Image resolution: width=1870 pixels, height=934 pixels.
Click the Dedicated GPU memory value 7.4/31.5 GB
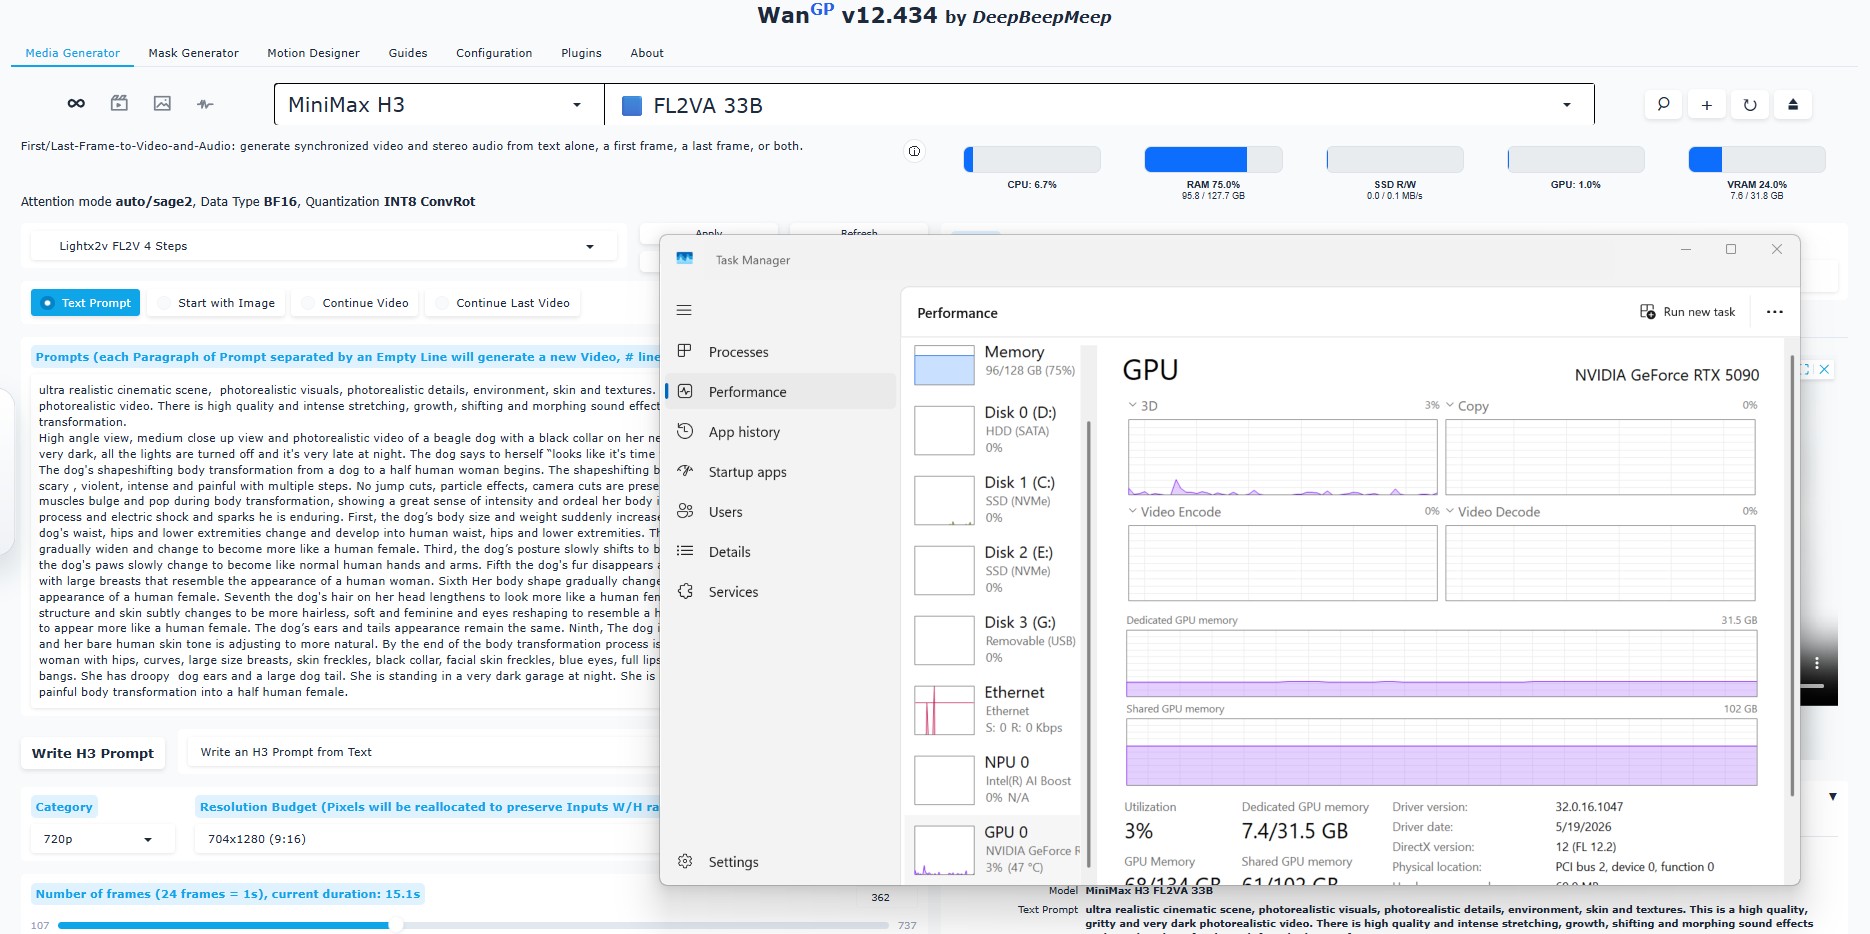coord(1295,831)
